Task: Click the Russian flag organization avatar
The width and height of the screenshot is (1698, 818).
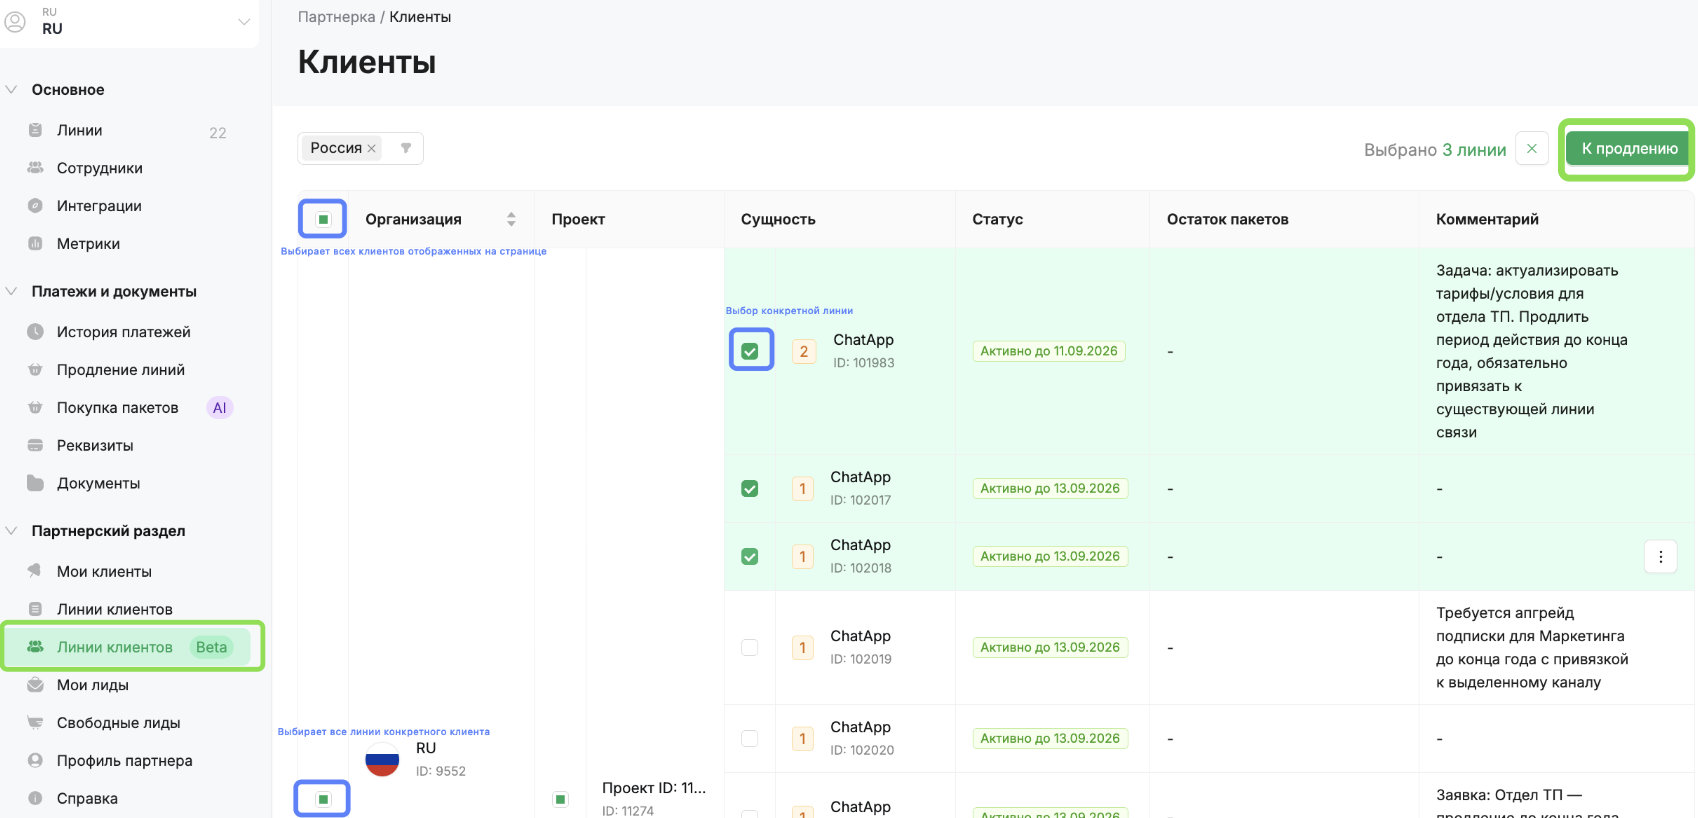Action: [382, 760]
